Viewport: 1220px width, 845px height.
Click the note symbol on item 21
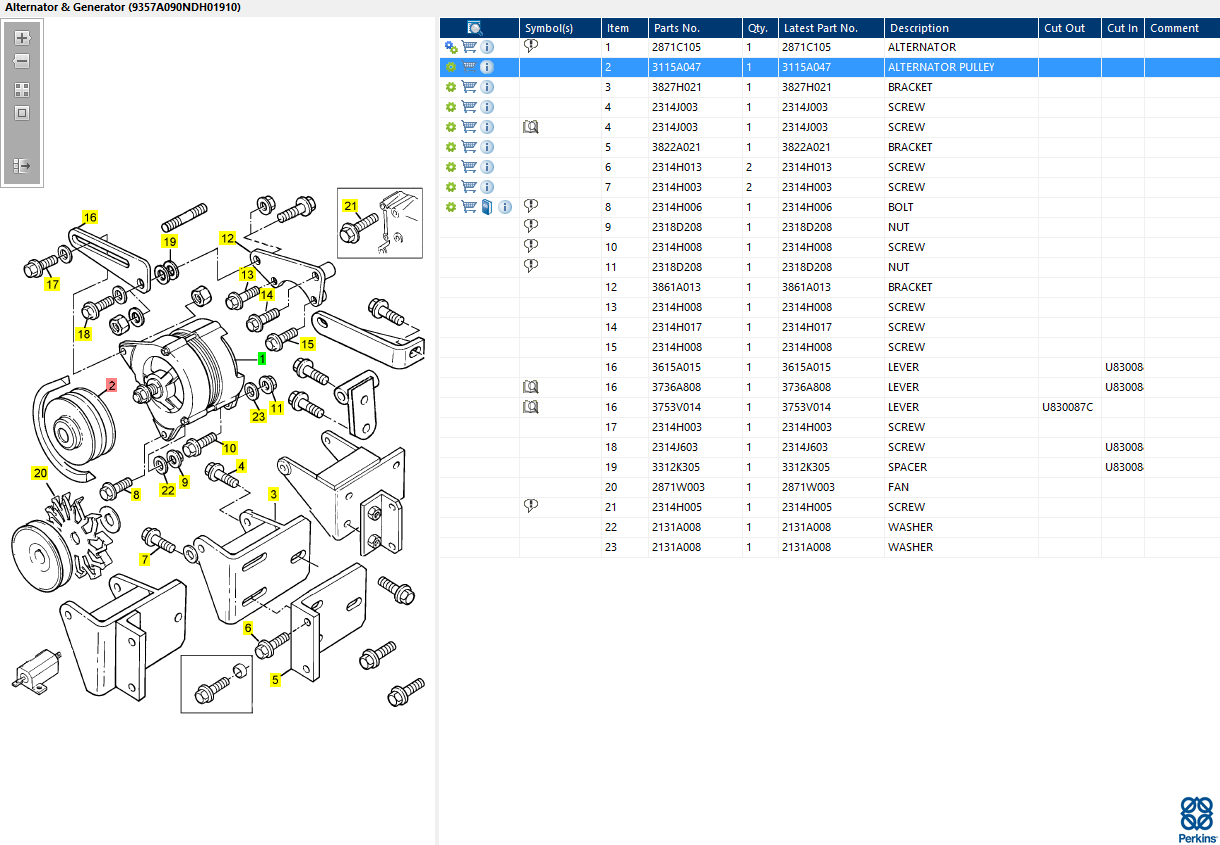[x=531, y=507]
